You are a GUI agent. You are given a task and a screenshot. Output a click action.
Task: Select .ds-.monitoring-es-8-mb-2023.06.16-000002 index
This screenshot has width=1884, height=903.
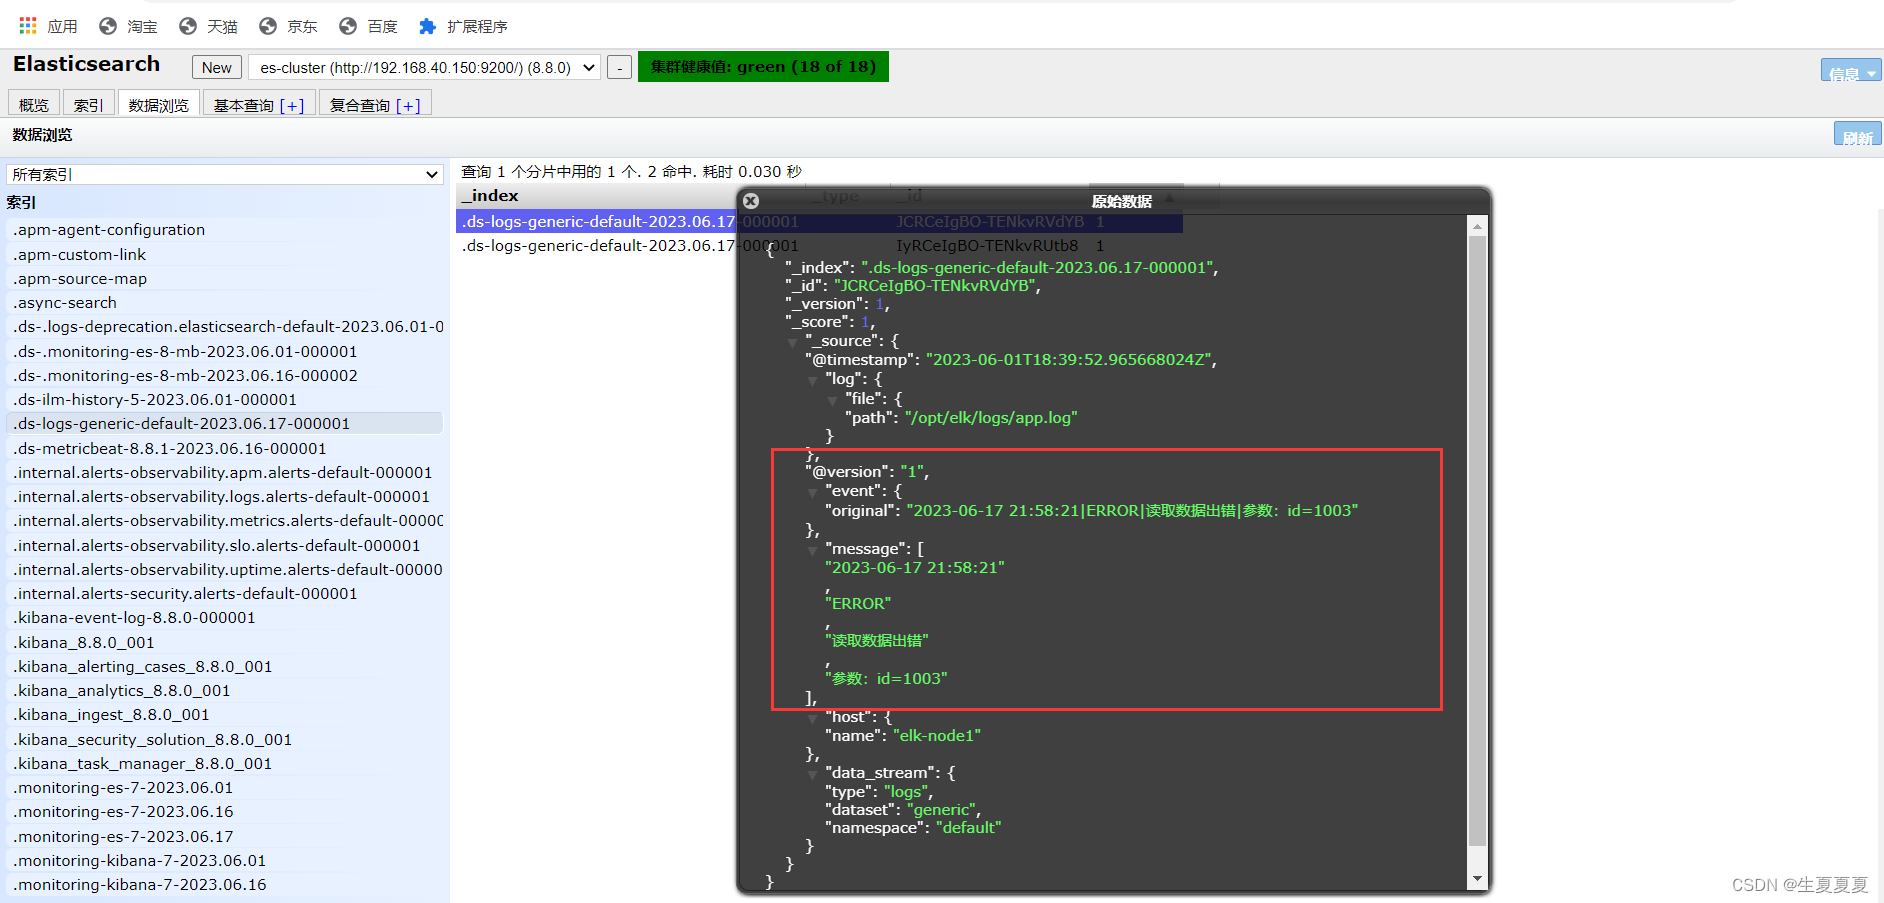pos(224,375)
